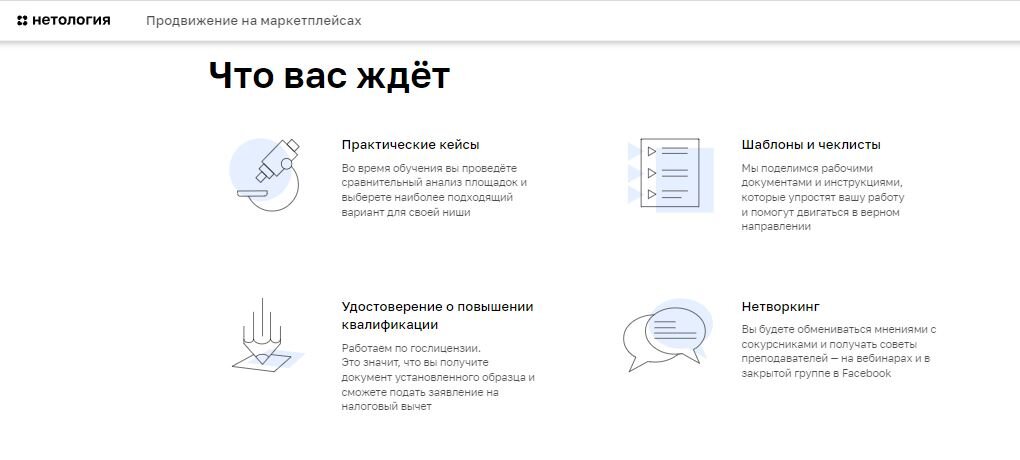
Task: Select the Нетворкинг title
Action: [x=780, y=306]
